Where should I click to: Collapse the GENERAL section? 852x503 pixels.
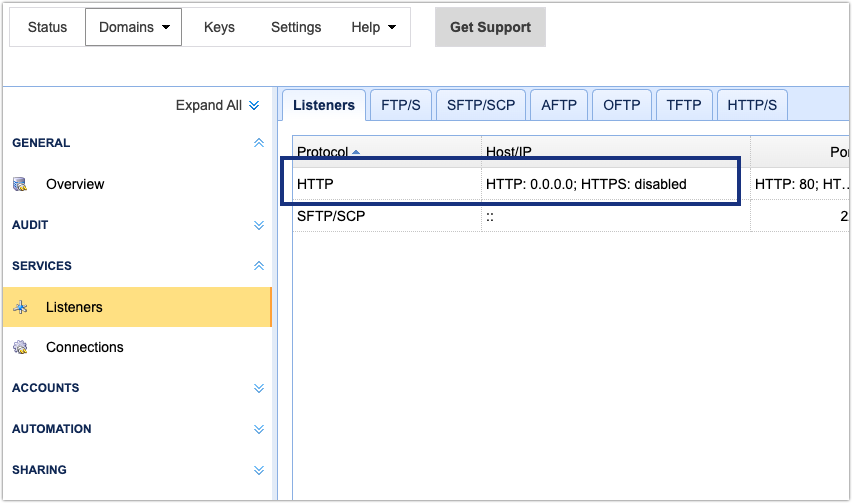pyautogui.click(x=259, y=143)
